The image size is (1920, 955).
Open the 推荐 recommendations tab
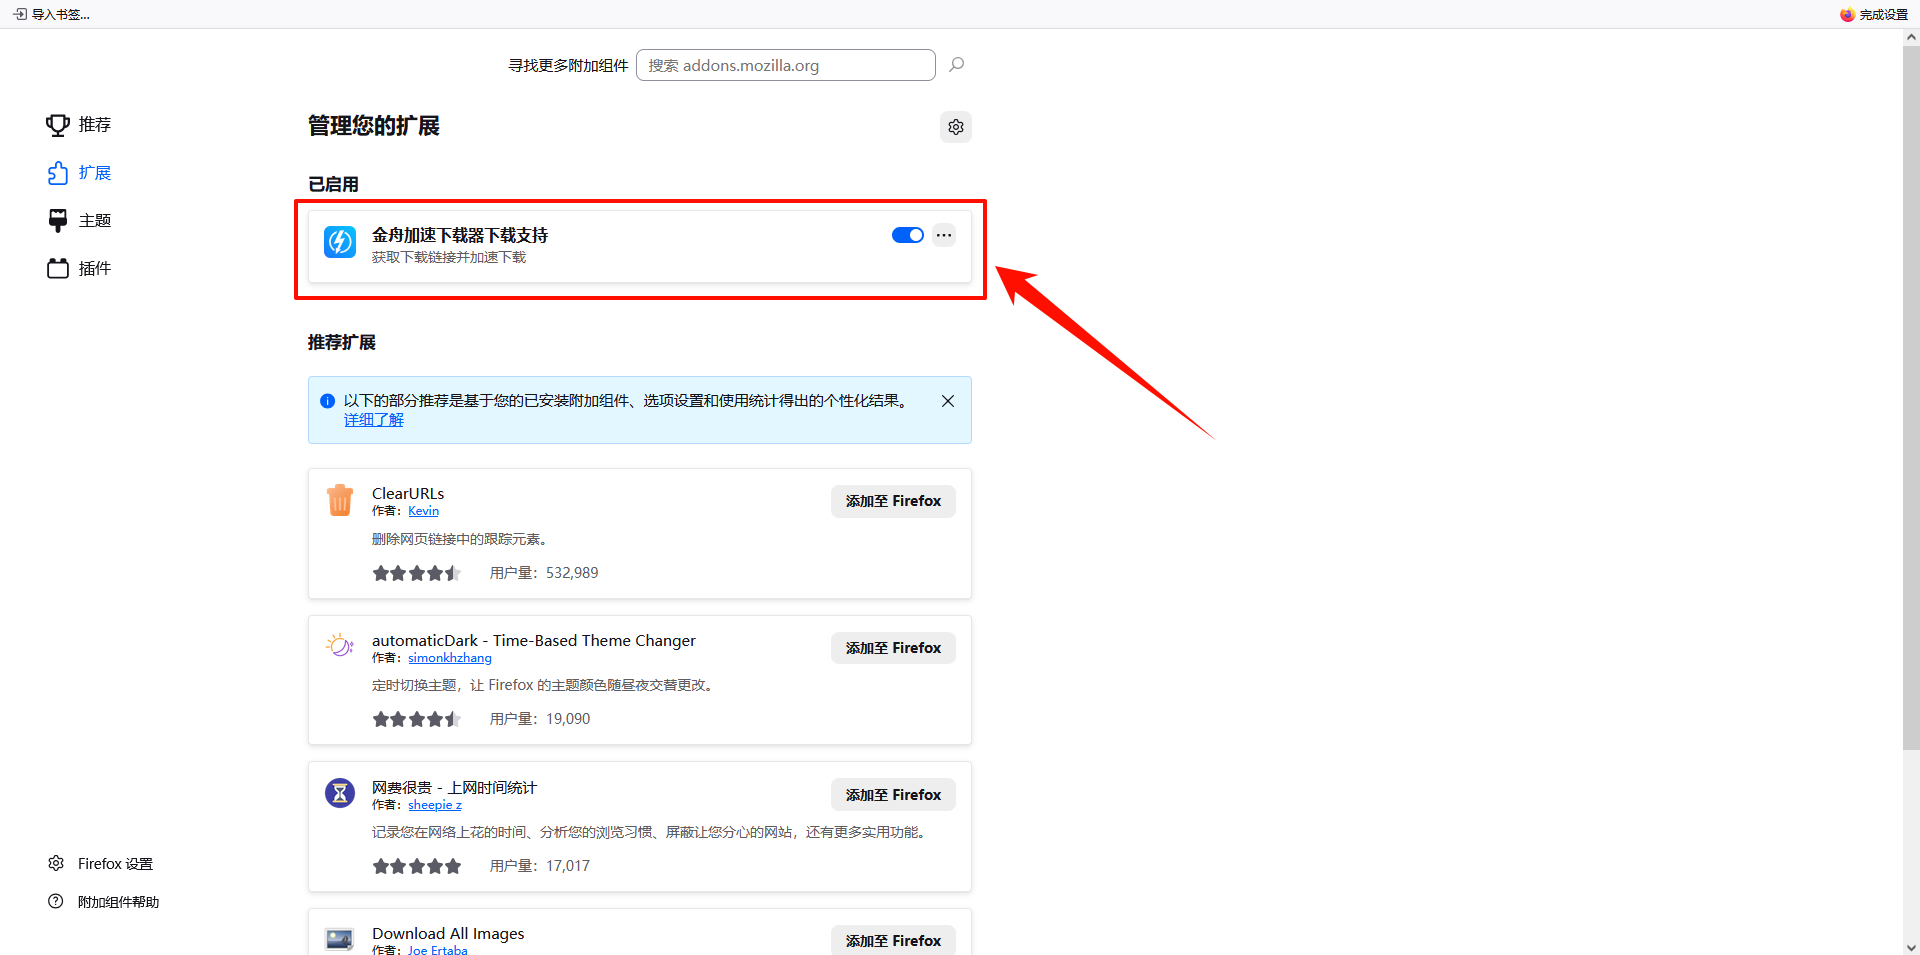80,125
